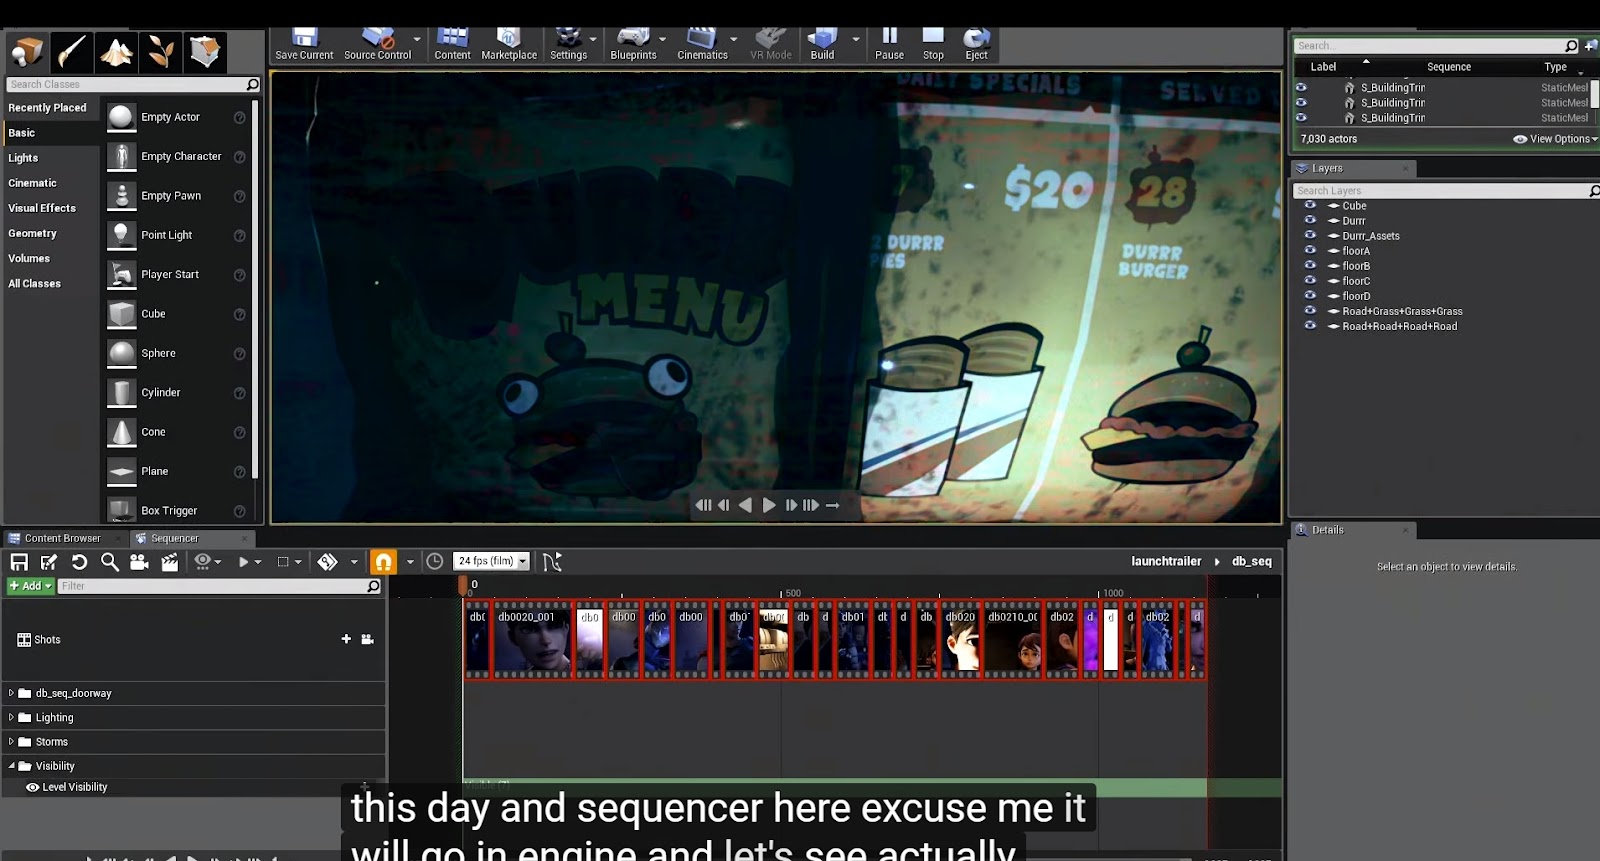Click the Build toolbar button
The width and height of the screenshot is (1600, 861).
coord(822,45)
